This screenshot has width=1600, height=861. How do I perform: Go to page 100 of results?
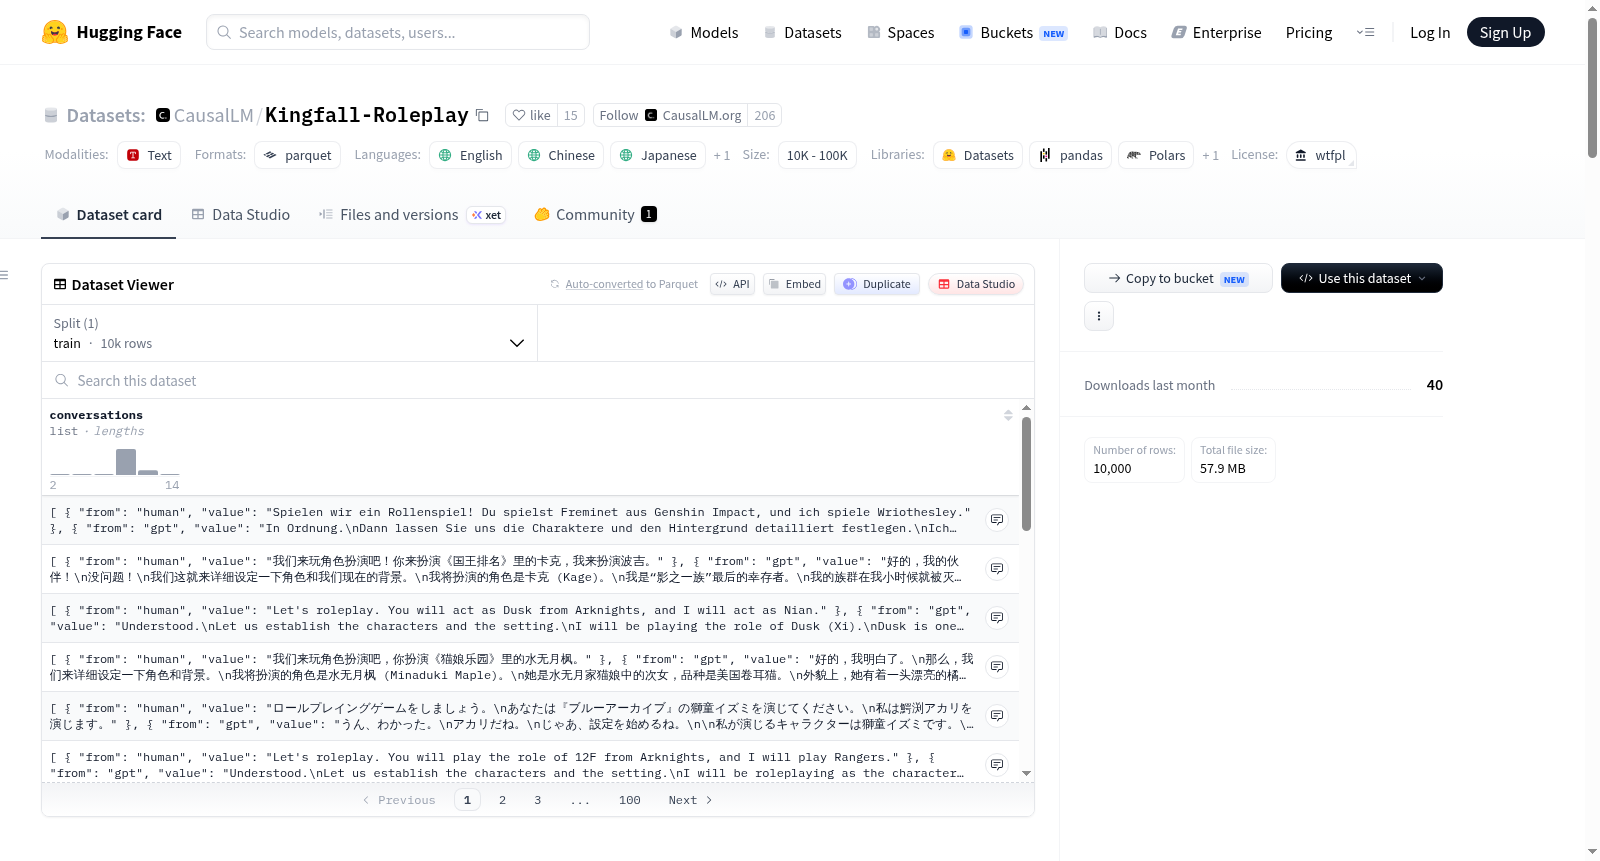tap(629, 800)
